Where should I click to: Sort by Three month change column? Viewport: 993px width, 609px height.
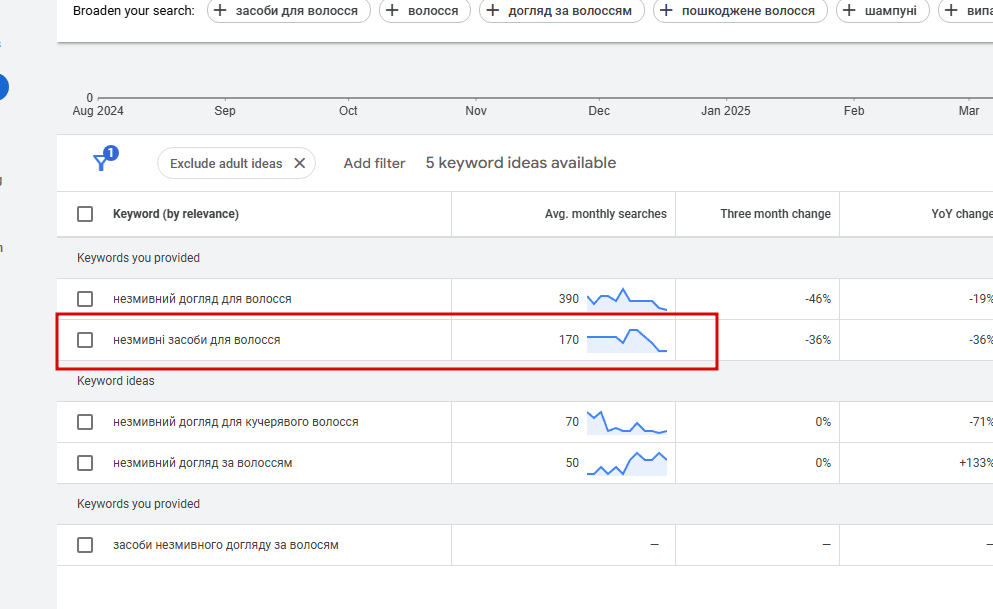775,214
